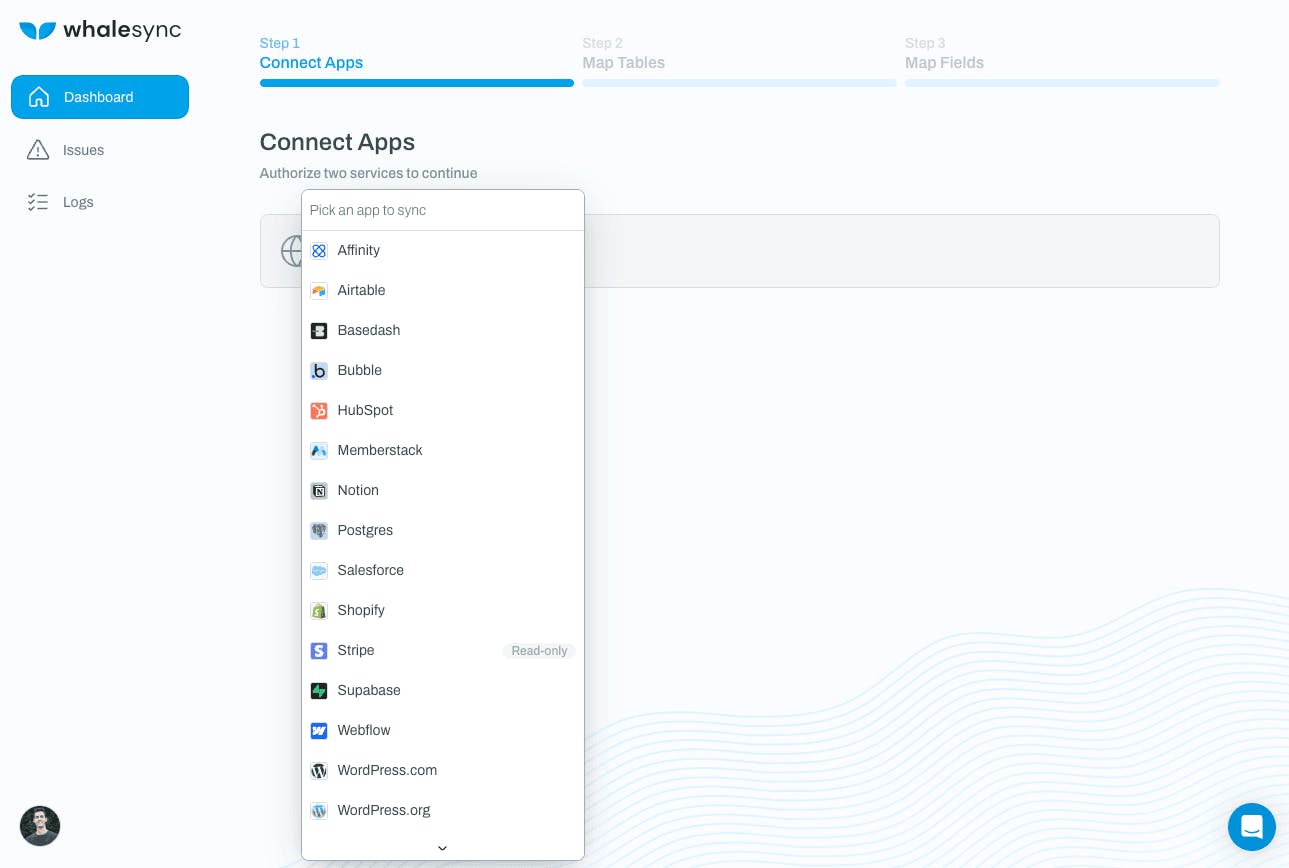Viewport: 1289px width, 868px height.
Task: Select the Supabase text label
Action: coord(369,690)
